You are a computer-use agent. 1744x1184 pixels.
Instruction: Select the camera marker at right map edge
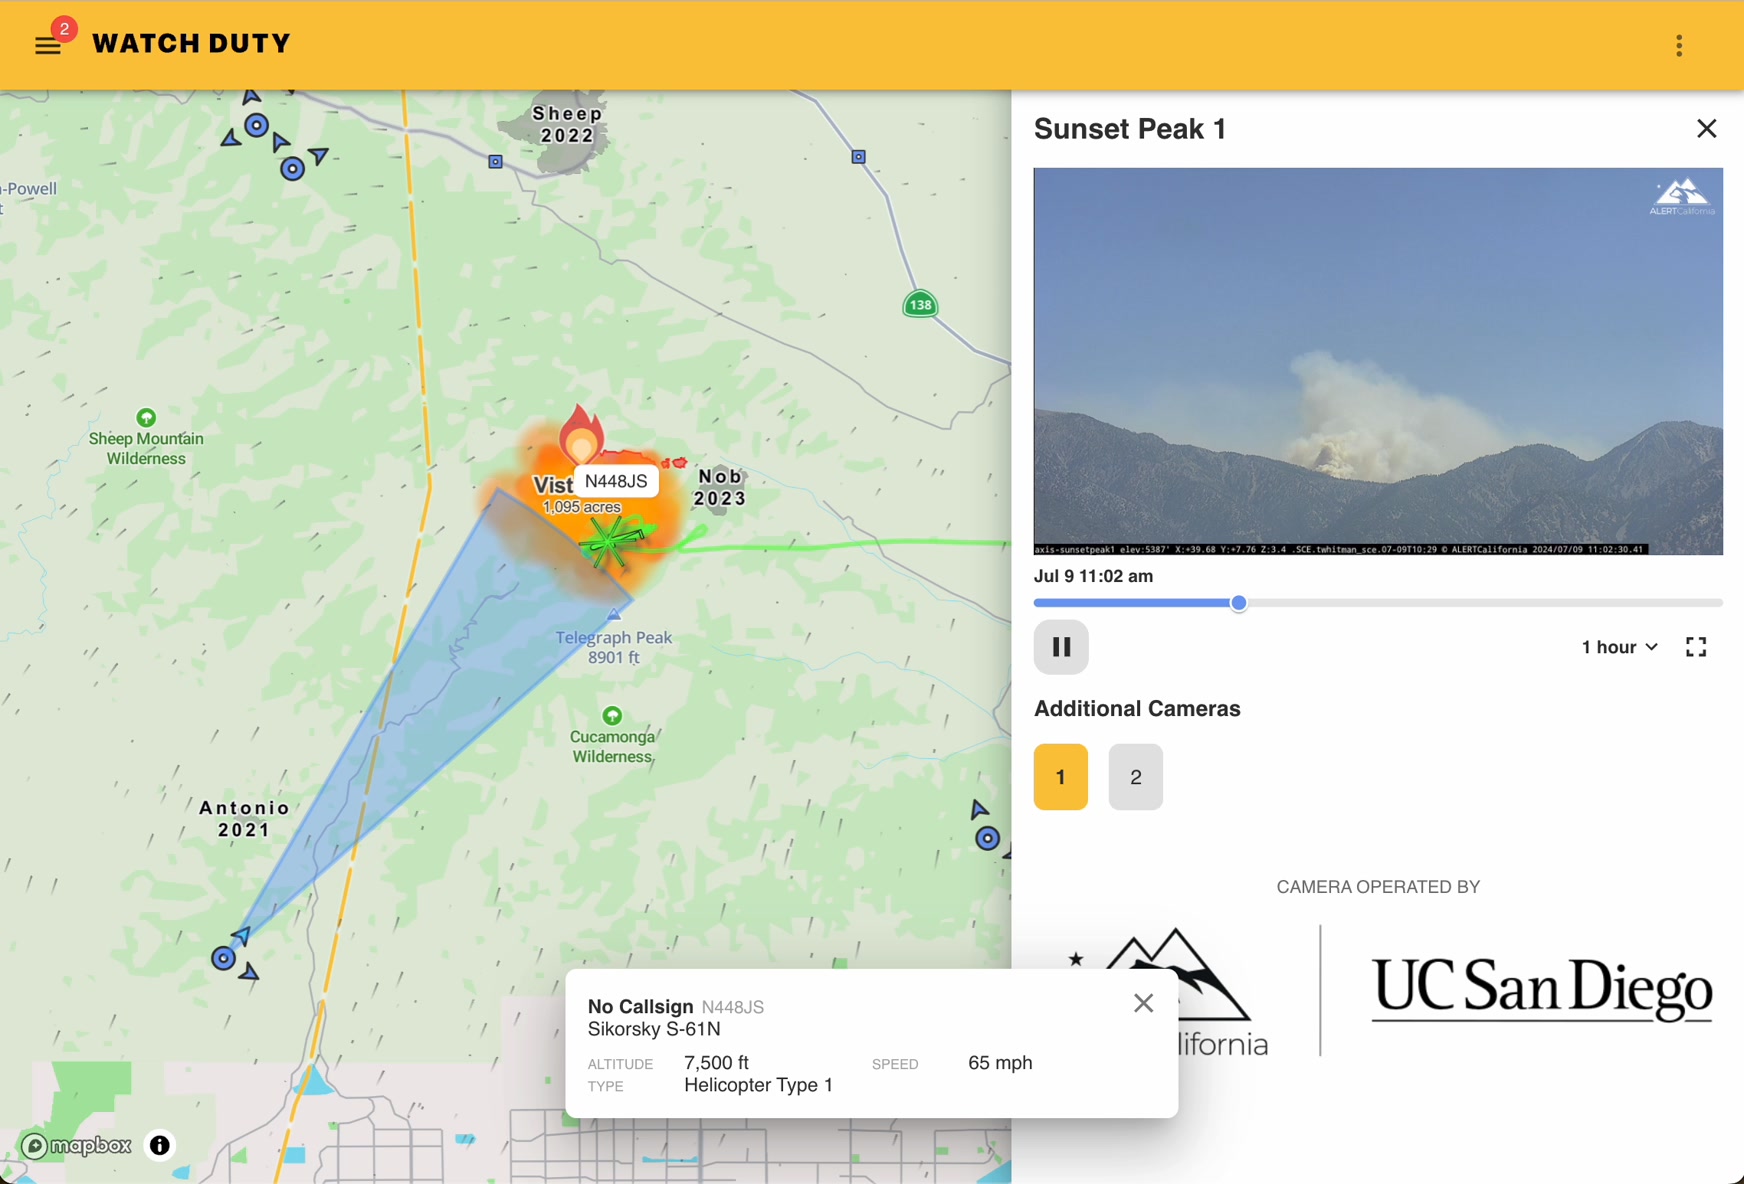click(x=987, y=838)
